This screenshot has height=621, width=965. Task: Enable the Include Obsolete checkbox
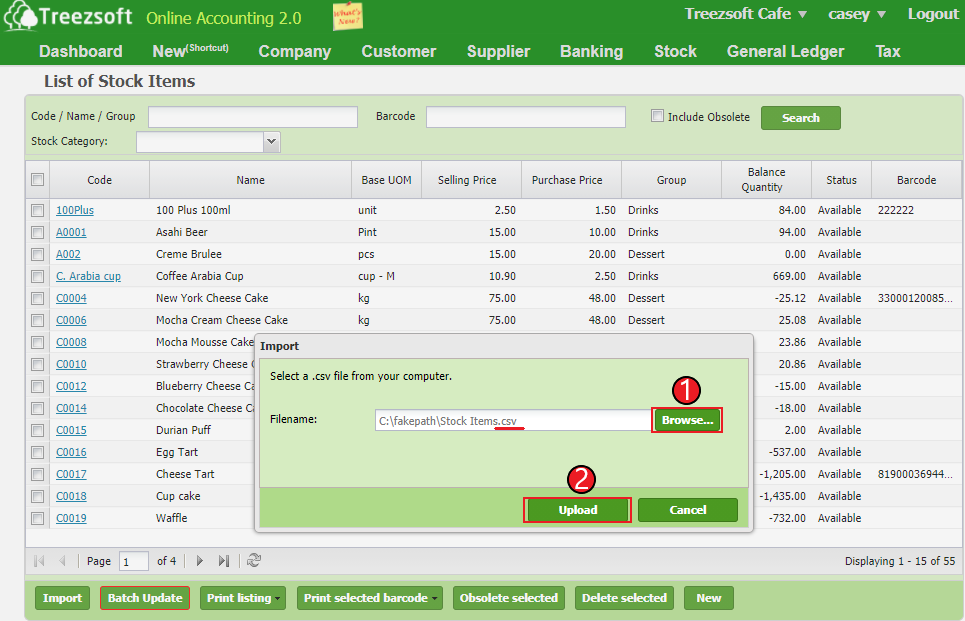point(657,116)
